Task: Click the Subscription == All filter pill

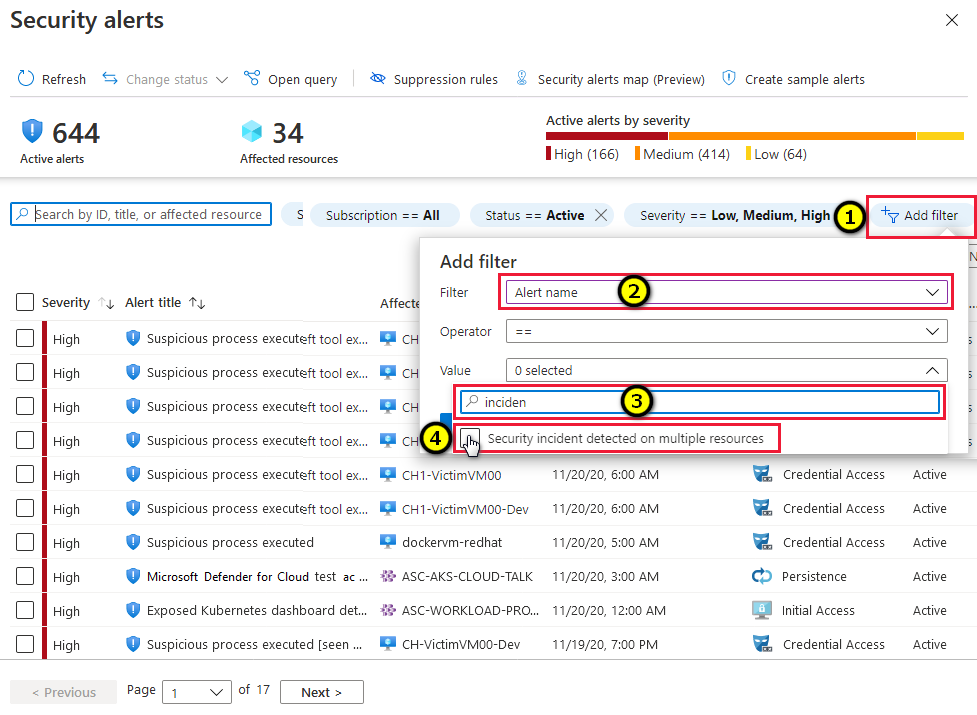Action: click(384, 215)
